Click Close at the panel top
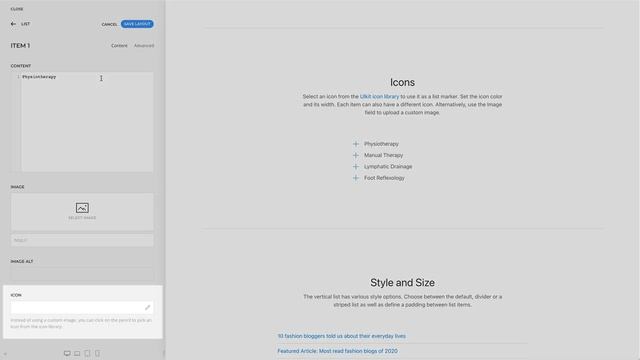Viewport: 640px width, 360px height. pyautogui.click(x=17, y=9)
